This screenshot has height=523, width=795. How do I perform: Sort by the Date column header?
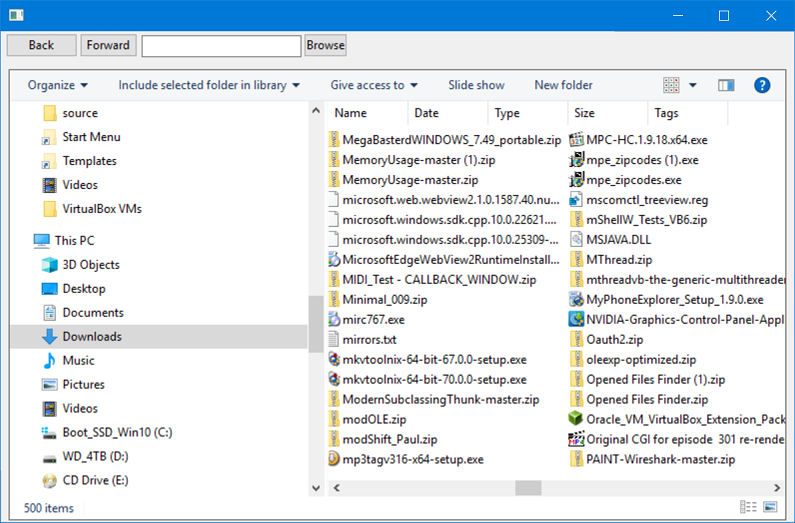[448, 113]
